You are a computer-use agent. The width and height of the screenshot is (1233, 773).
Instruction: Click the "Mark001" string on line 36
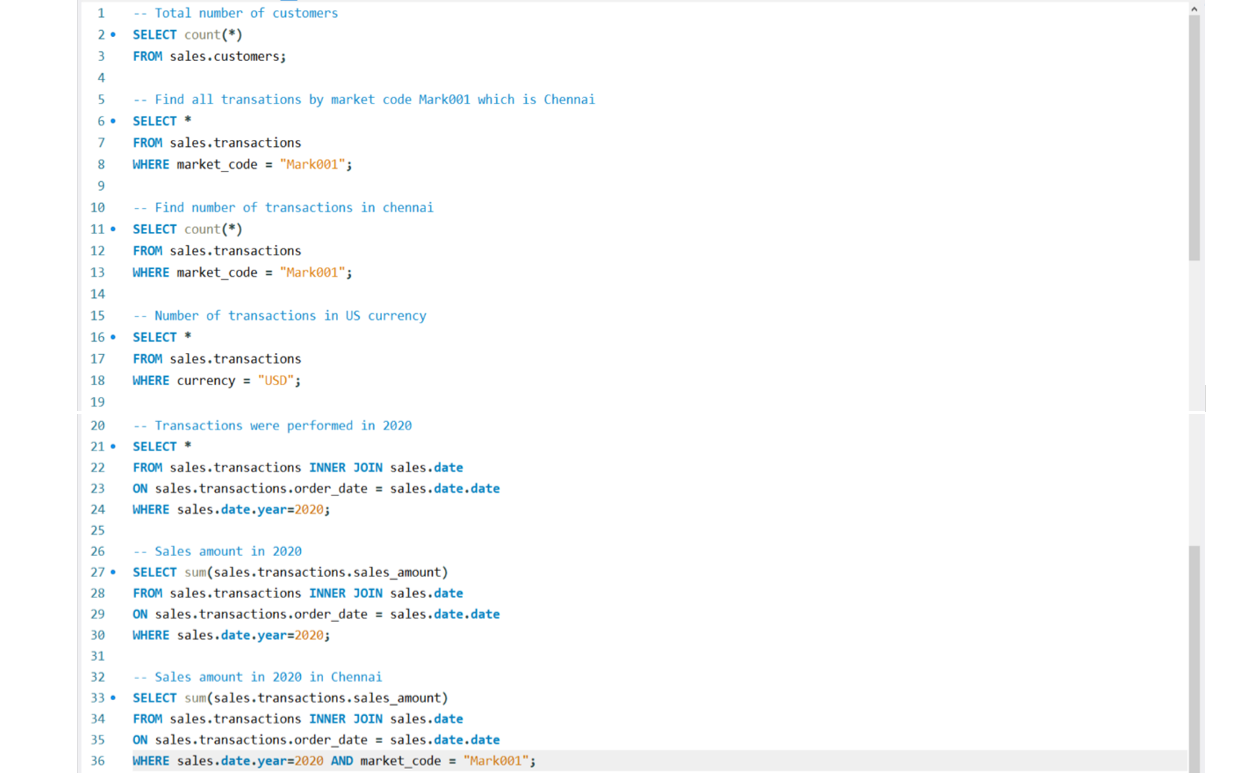tap(496, 762)
